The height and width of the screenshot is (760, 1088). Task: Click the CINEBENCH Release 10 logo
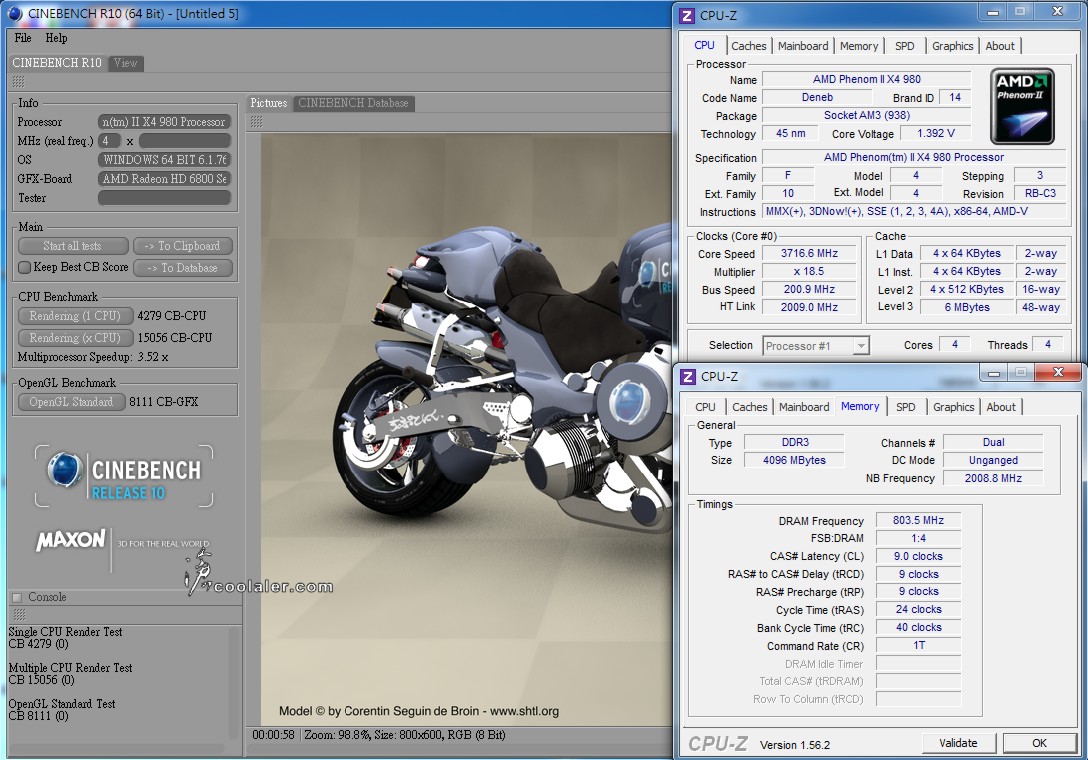pyautogui.click(x=124, y=475)
